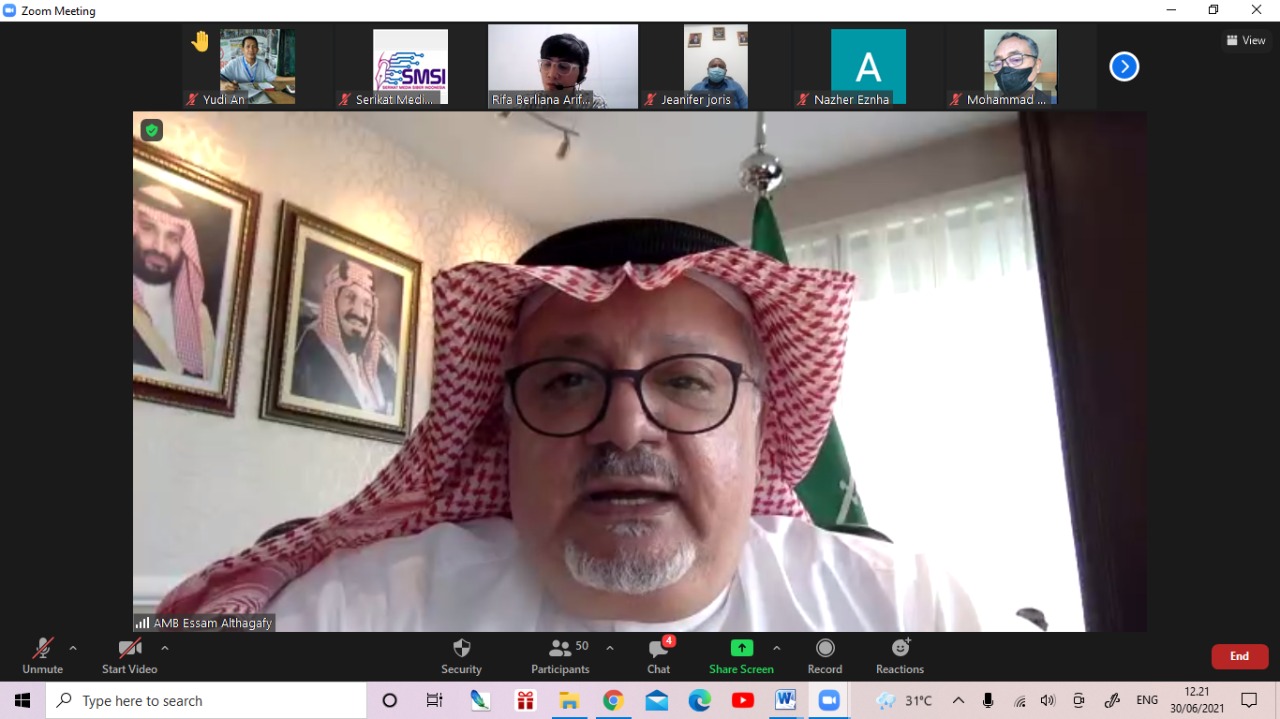Click the red End meeting button
The width and height of the screenshot is (1280, 719).
point(1239,656)
